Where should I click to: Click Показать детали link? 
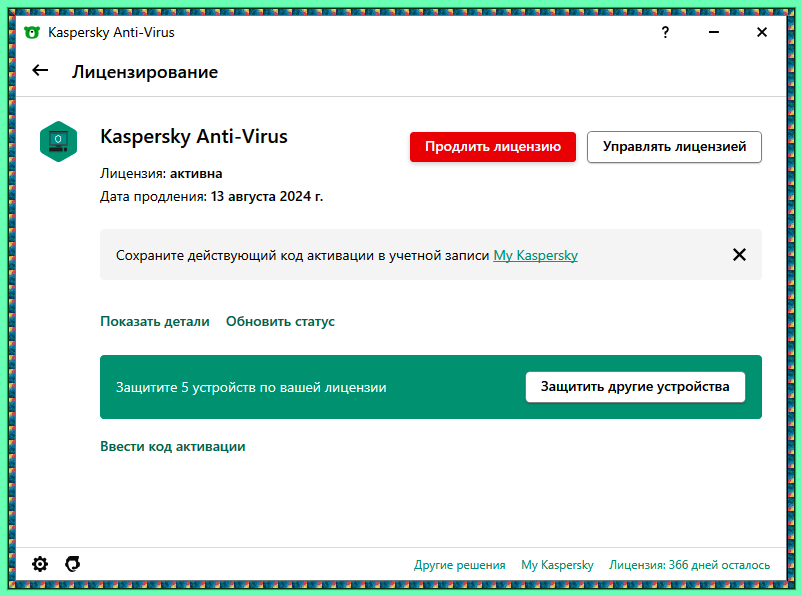click(155, 321)
